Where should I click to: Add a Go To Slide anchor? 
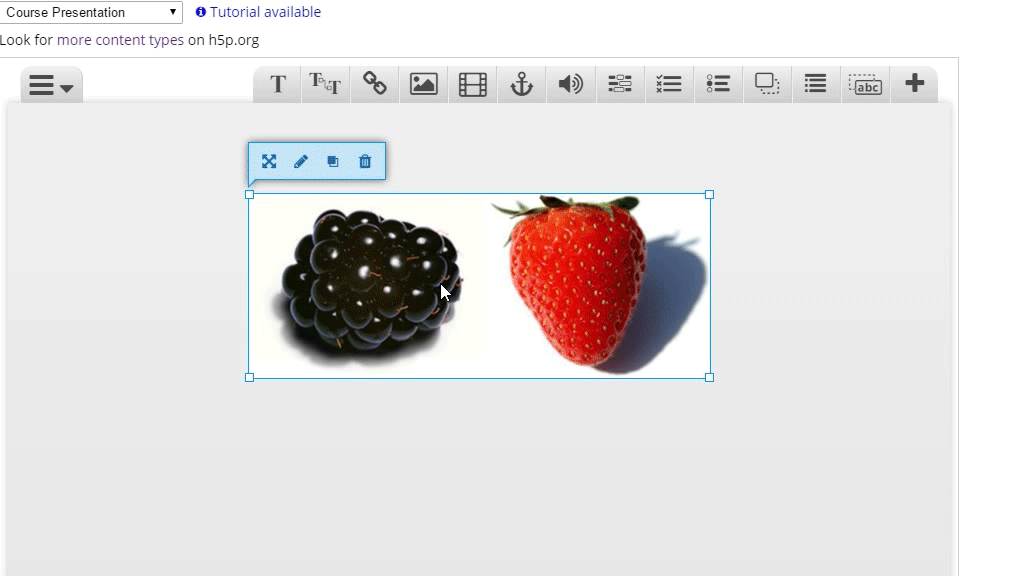click(522, 84)
